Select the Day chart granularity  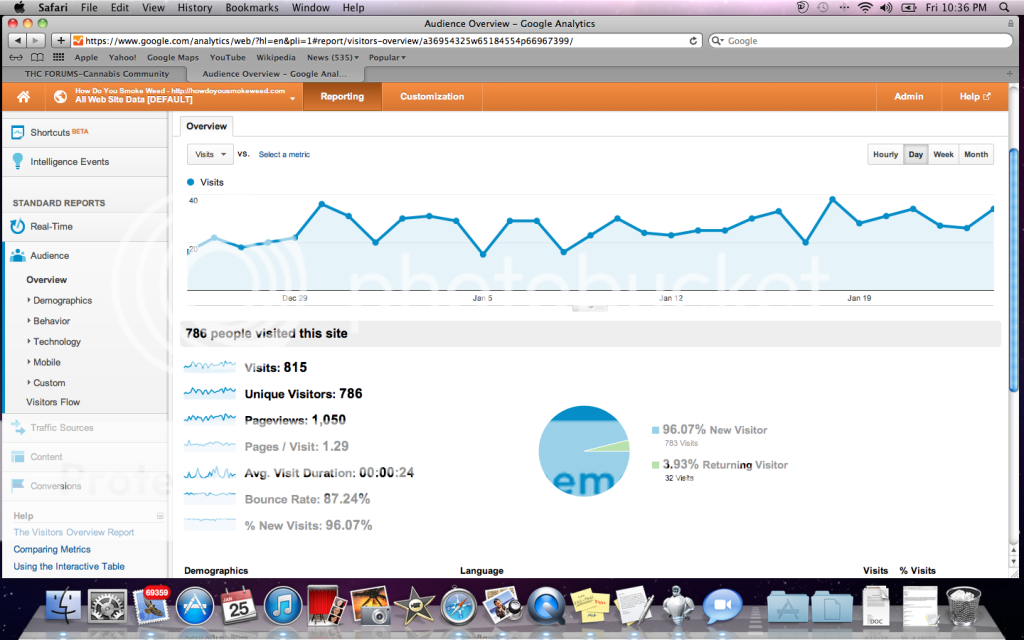[916, 155]
